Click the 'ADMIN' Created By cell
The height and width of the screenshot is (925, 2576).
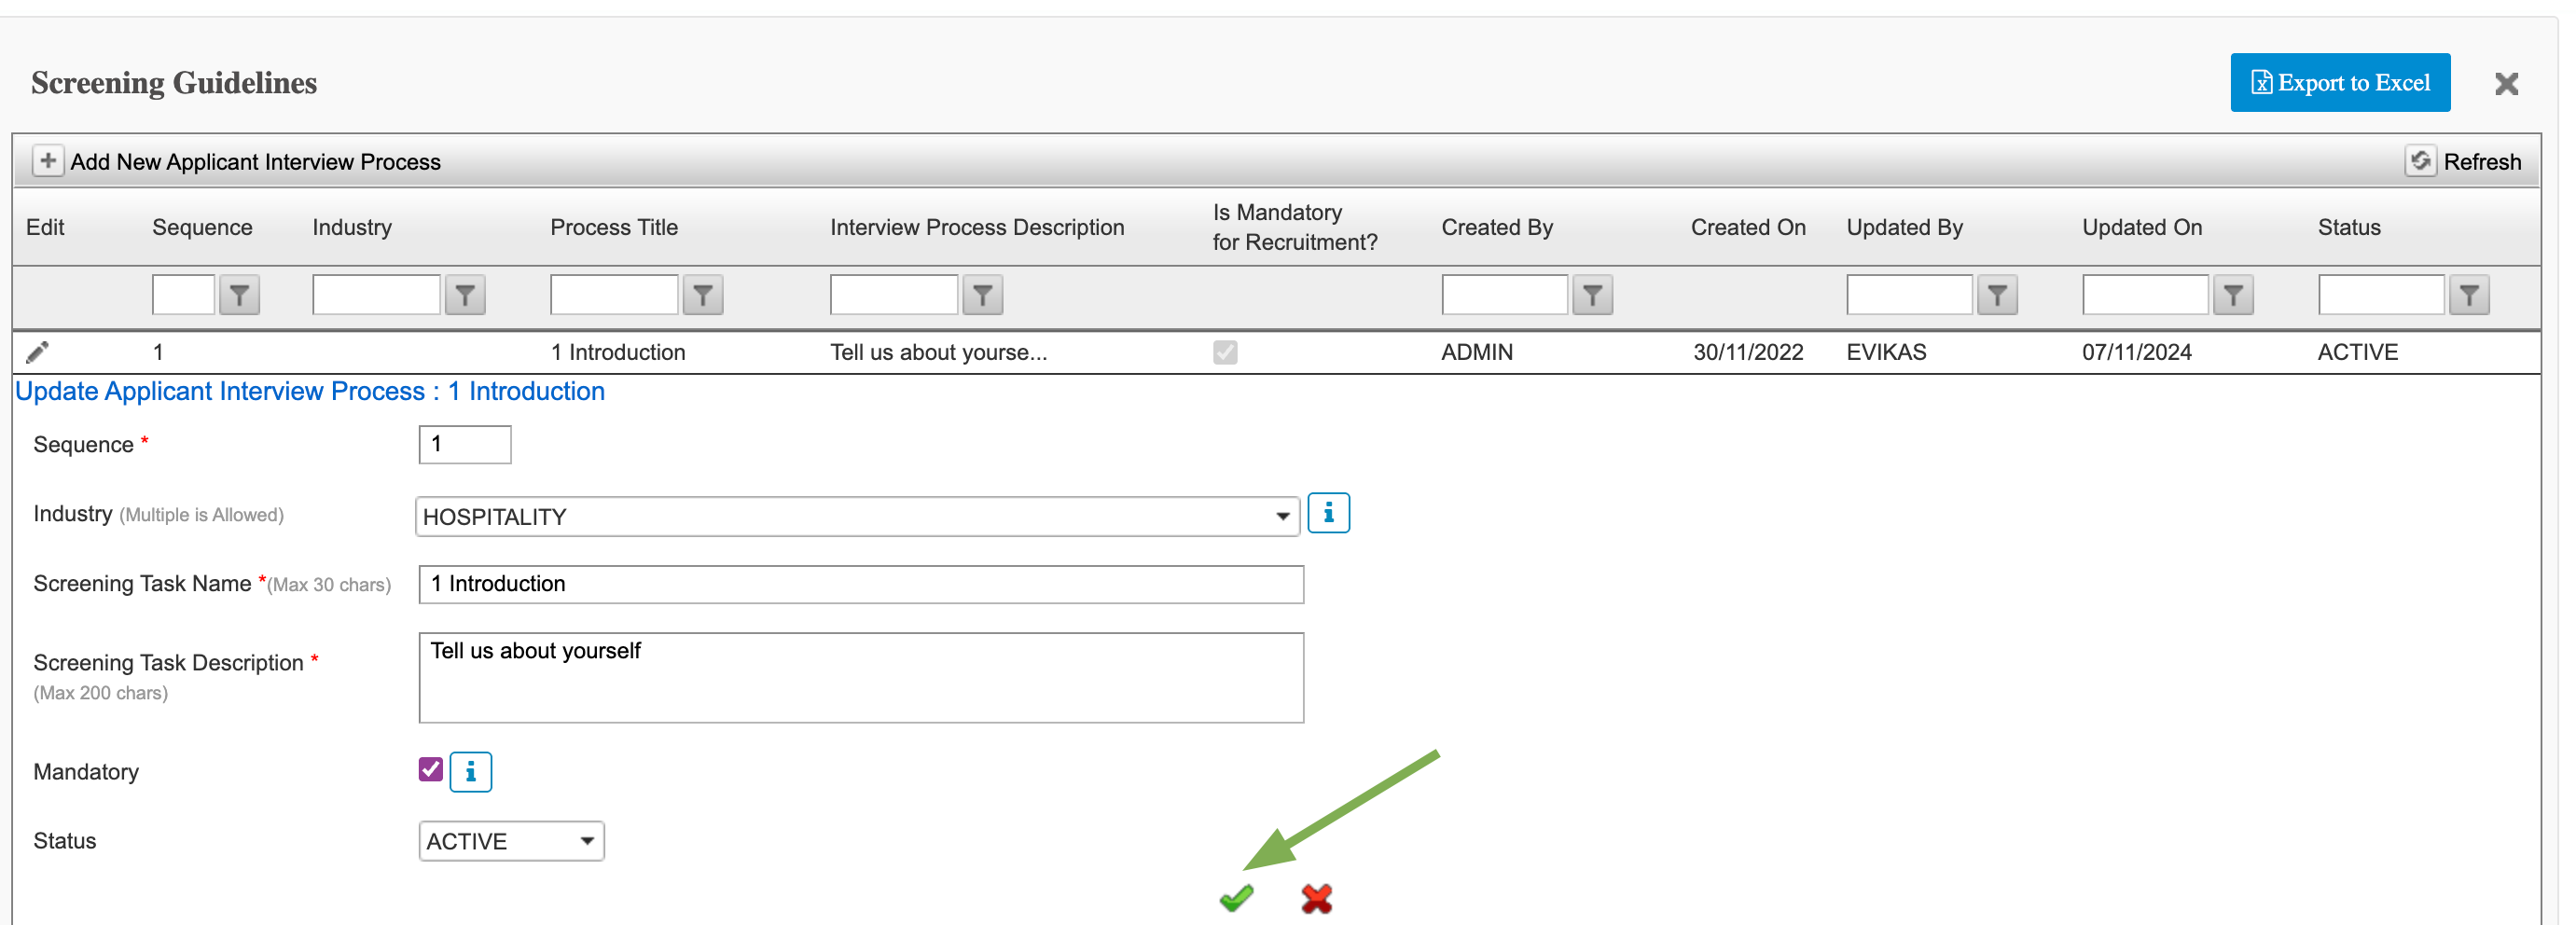click(x=1477, y=352)
